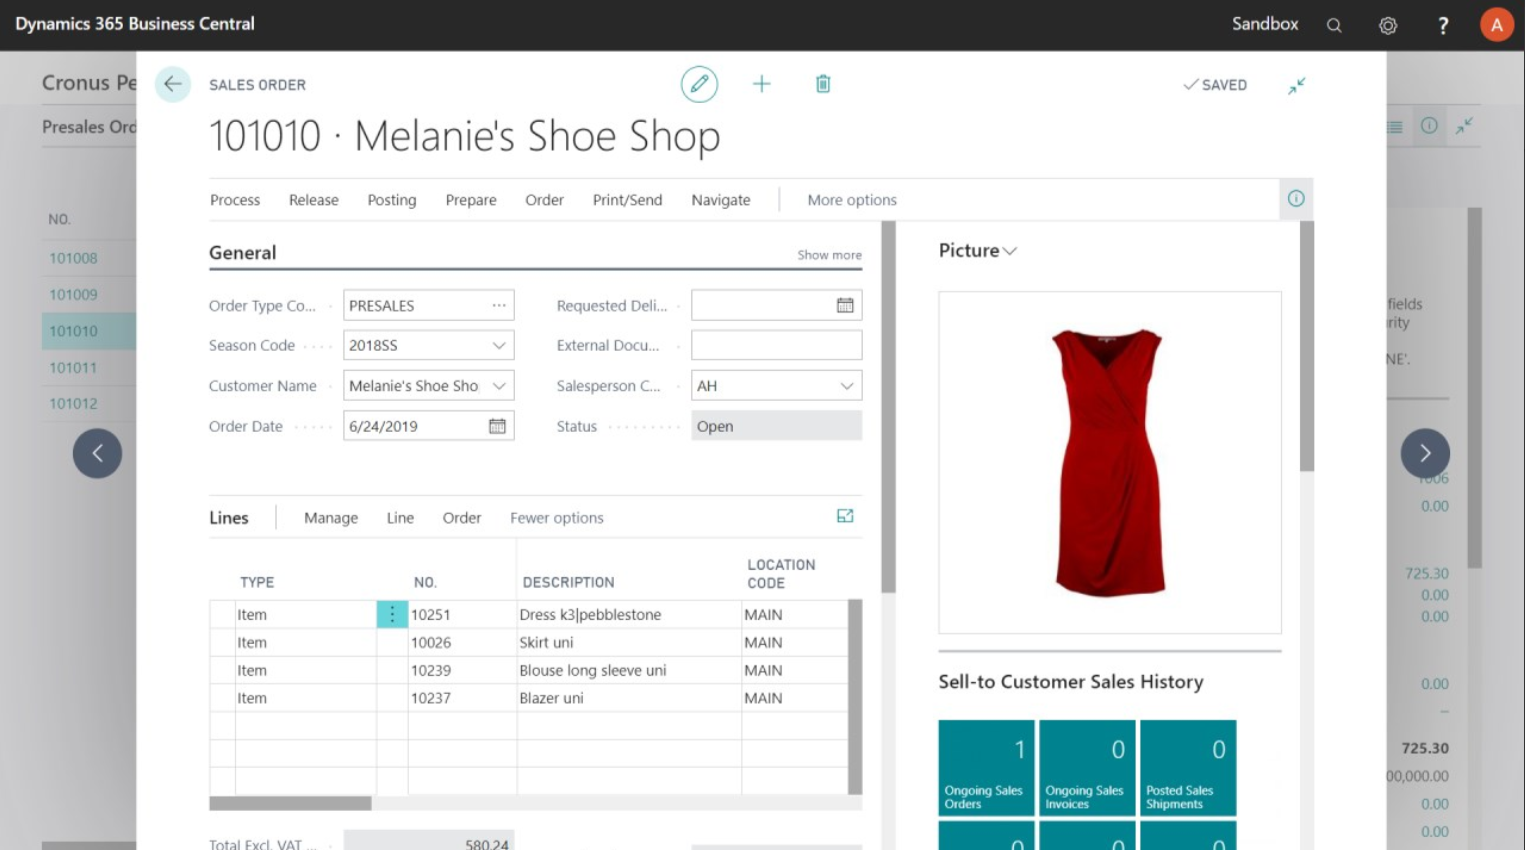Click Show more in General section
The width and height of the screenshot is (1525, 850).
828,255
